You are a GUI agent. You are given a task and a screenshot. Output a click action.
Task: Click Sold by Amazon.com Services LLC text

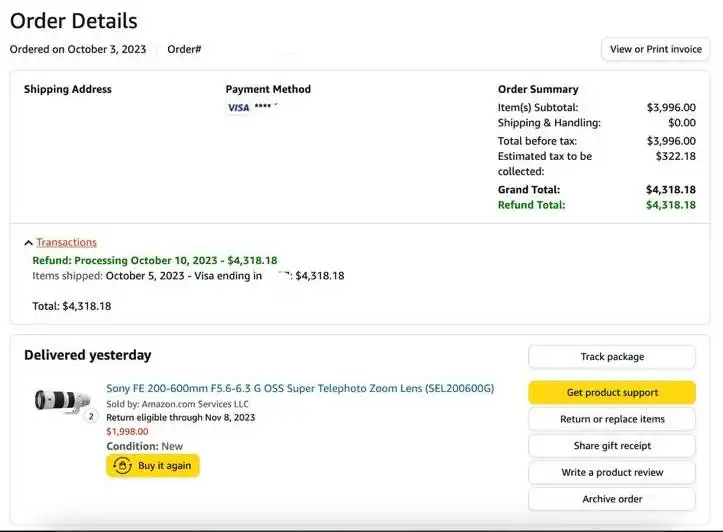click(178, 404)
